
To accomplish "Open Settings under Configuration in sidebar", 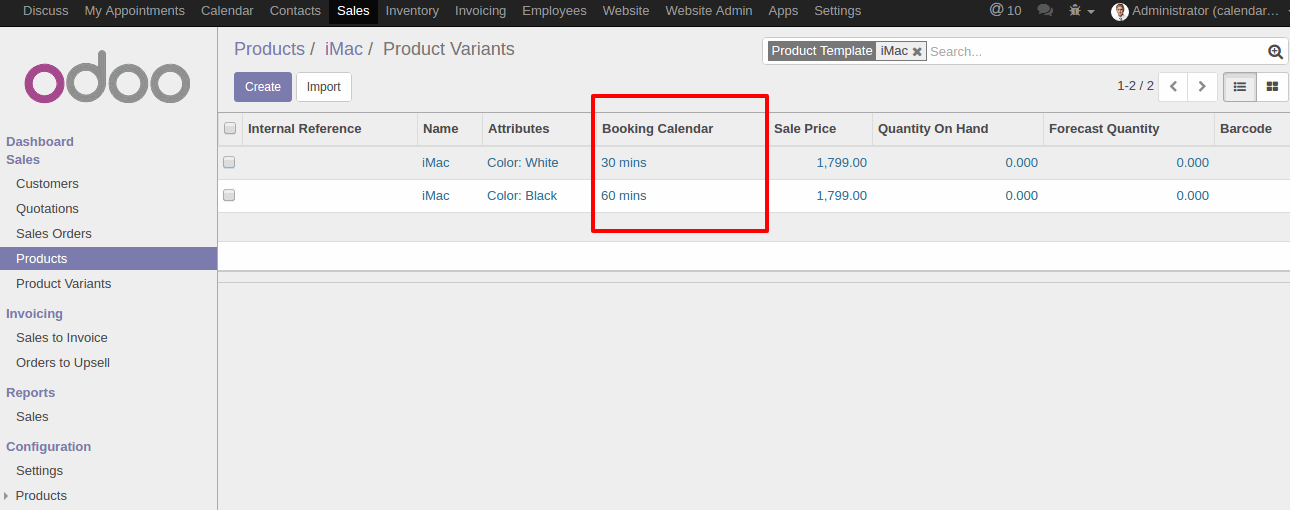I will pos(39,471).
